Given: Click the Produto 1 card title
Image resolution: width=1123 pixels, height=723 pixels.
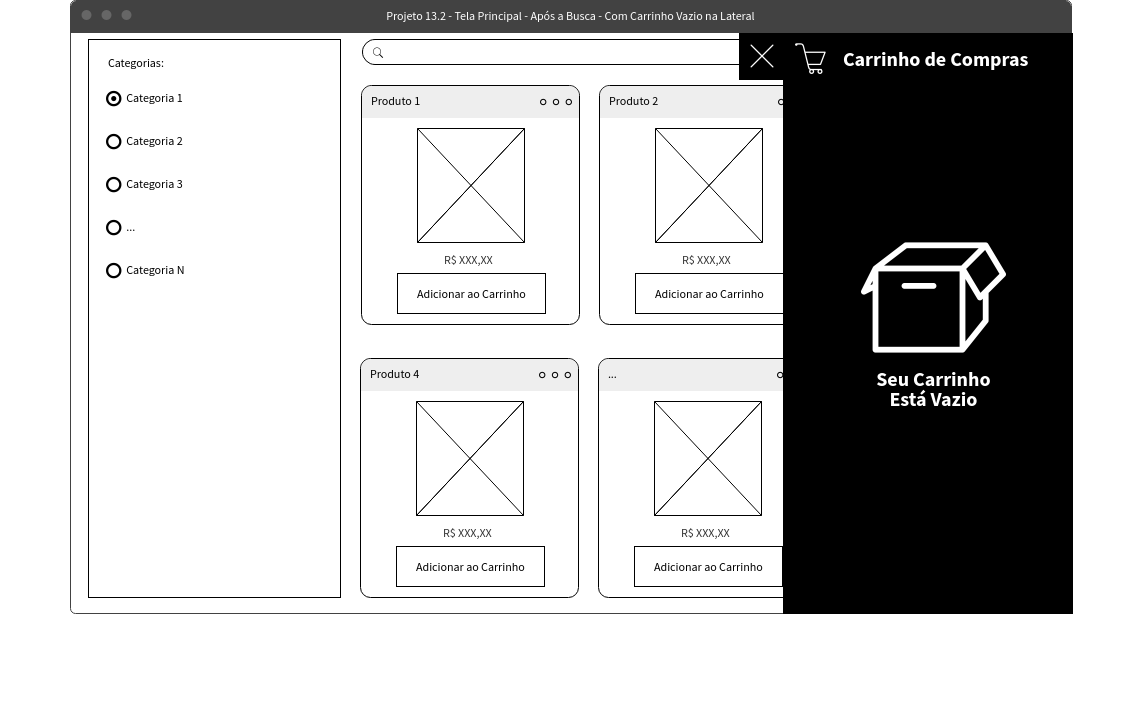Looking at the screenshot, I should 395,101.
